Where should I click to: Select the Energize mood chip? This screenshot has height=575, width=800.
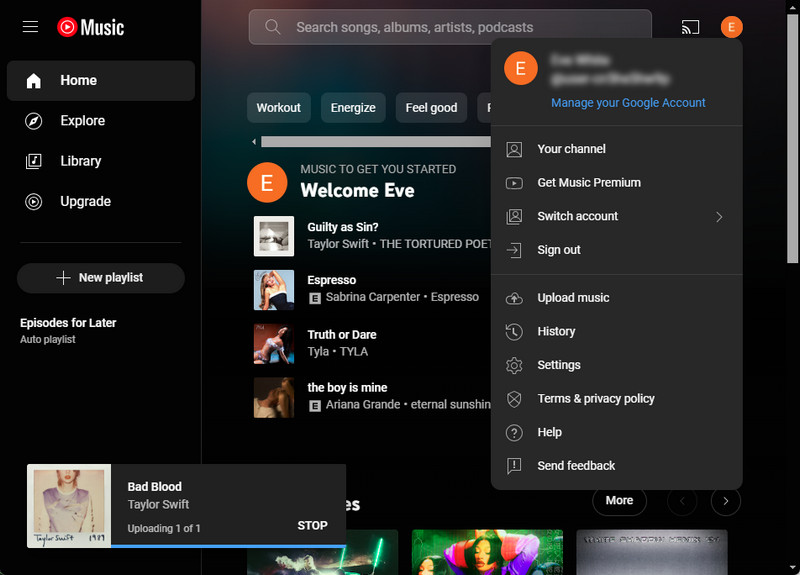(353, 108)
